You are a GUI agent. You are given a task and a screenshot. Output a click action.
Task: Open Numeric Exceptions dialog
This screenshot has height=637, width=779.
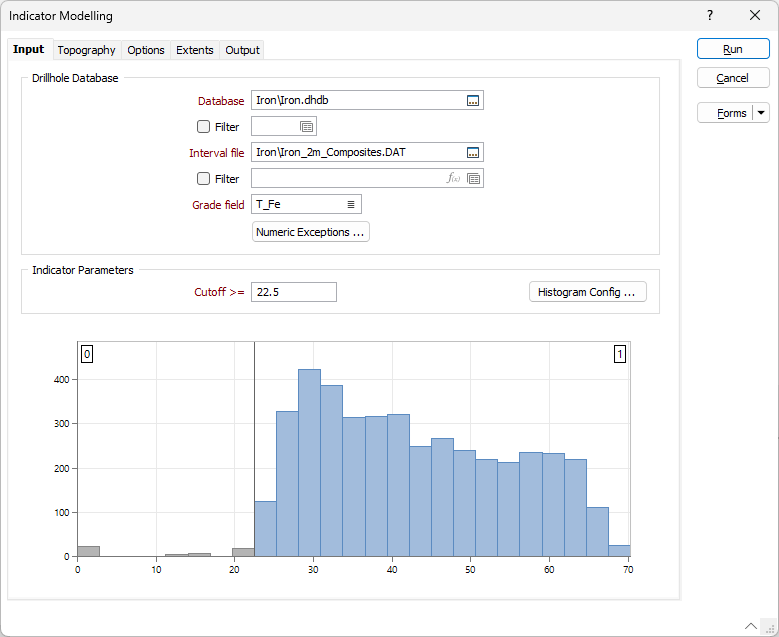311,232
